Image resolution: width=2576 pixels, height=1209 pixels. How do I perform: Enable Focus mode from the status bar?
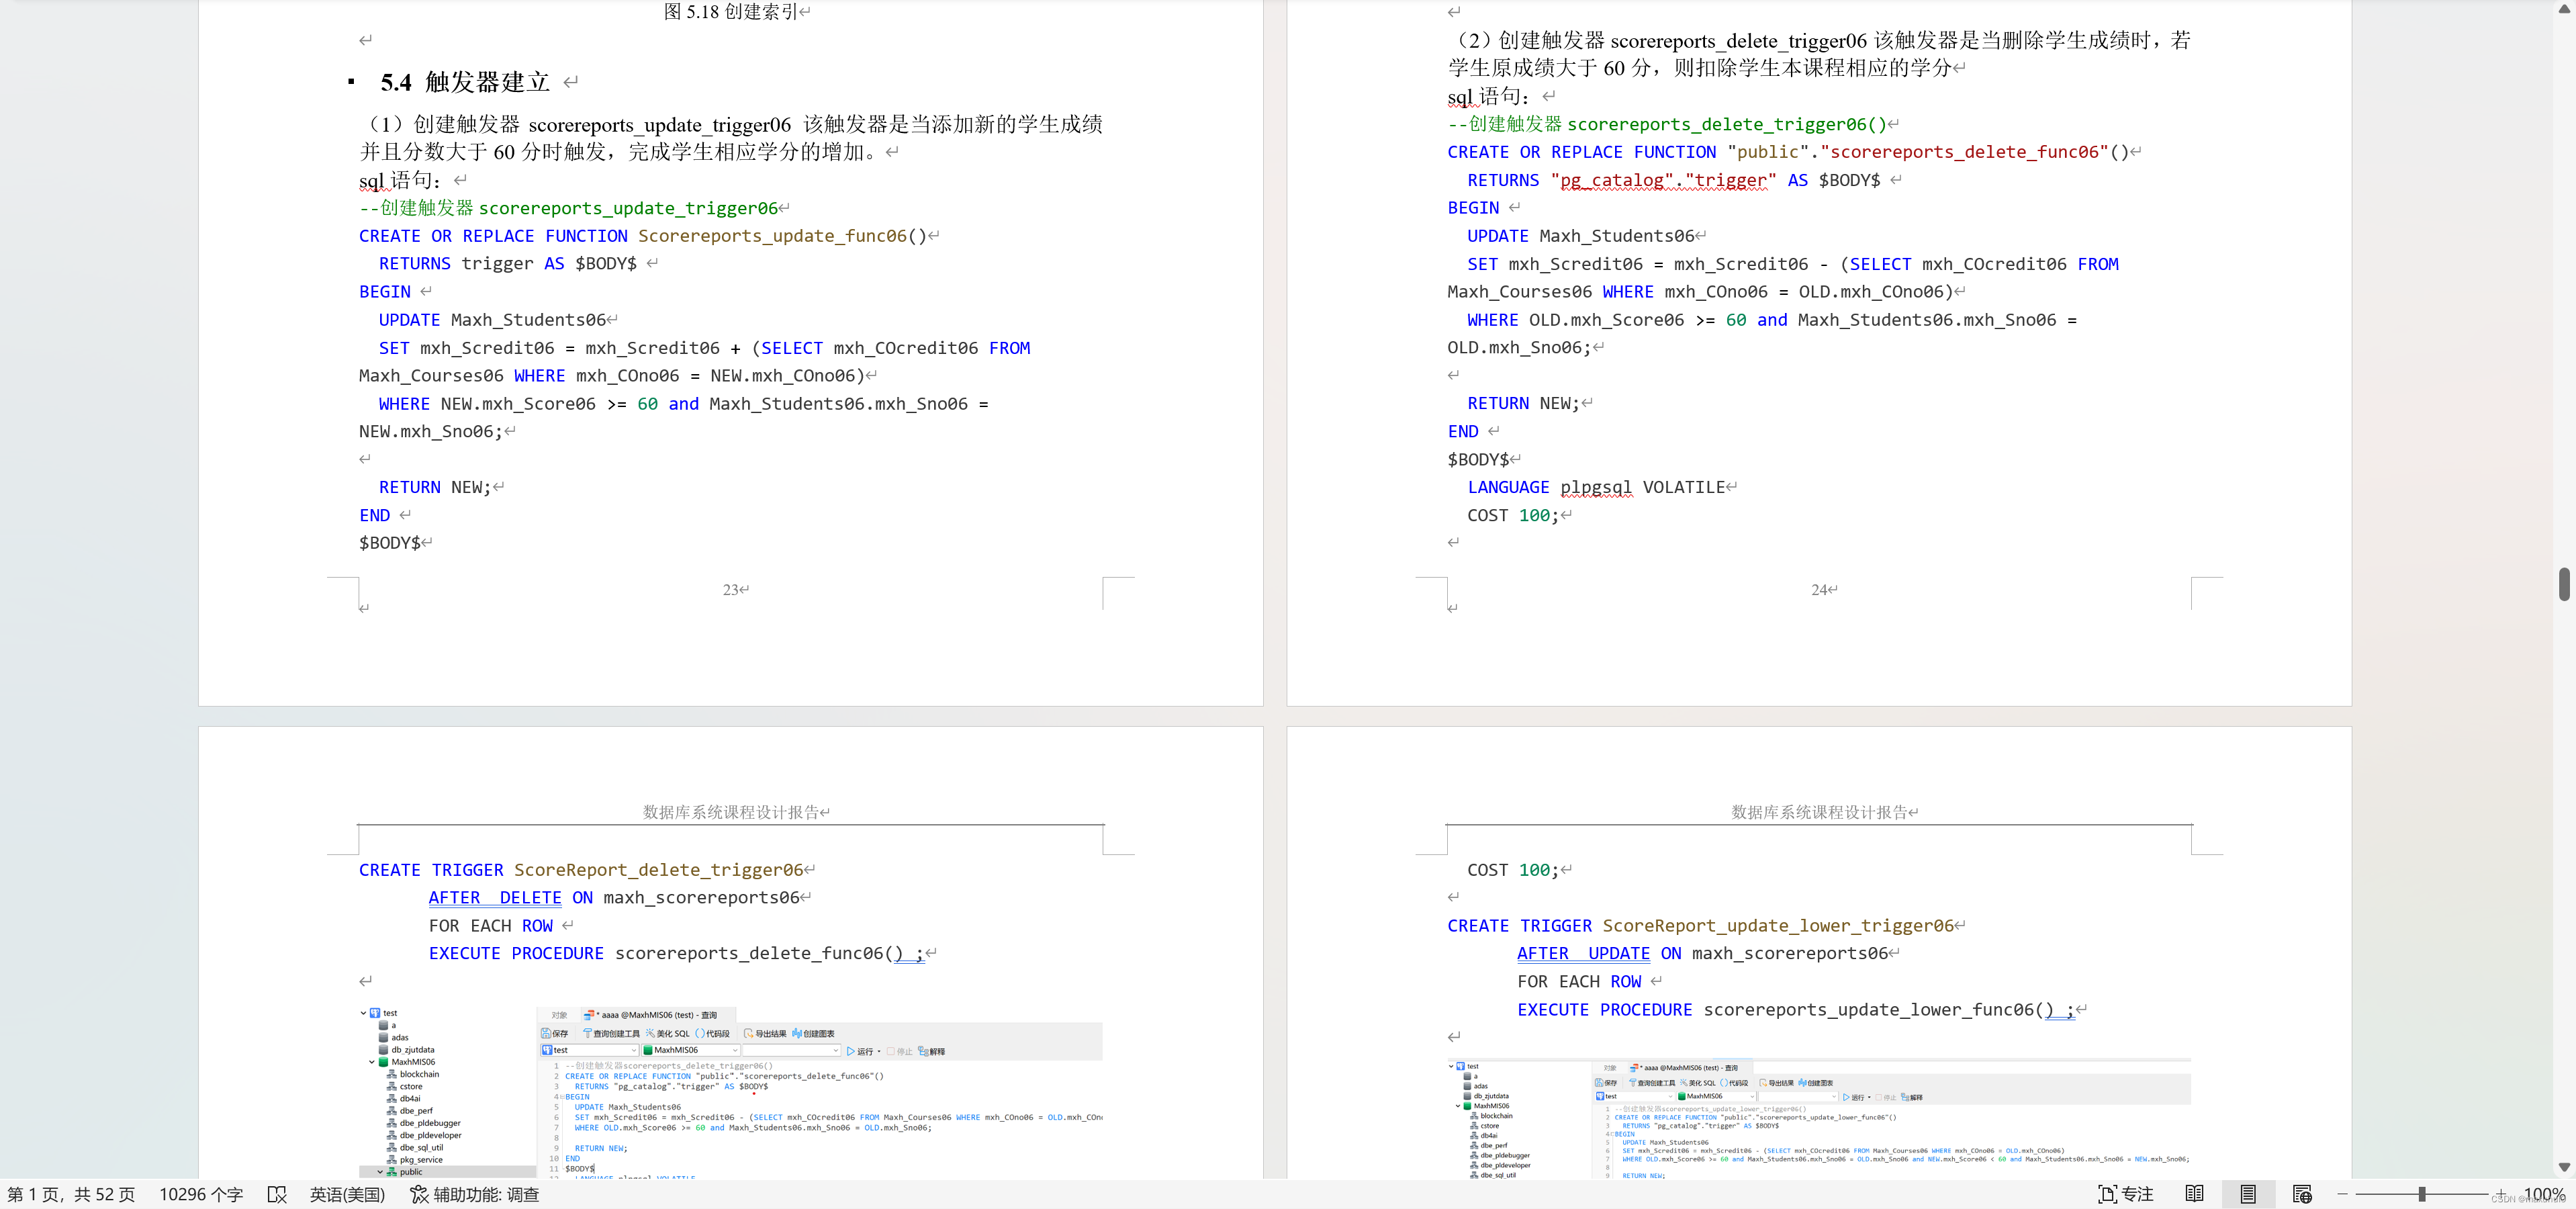point(2125,1194)
